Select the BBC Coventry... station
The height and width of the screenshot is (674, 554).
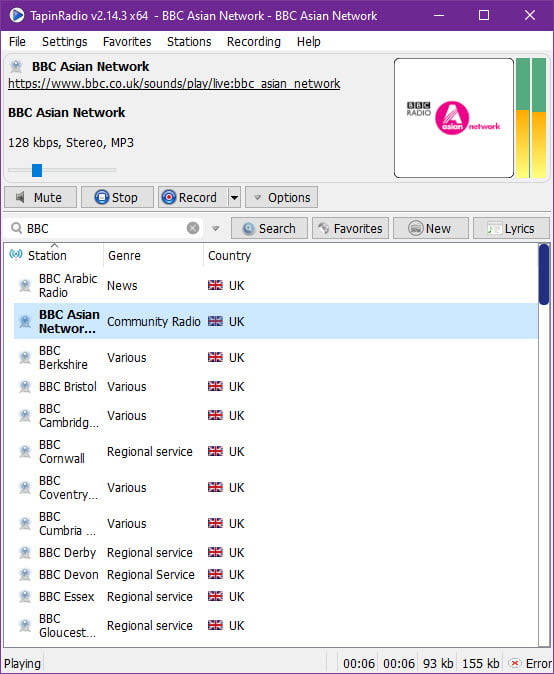pyautogui.click(x=275, y=487)
